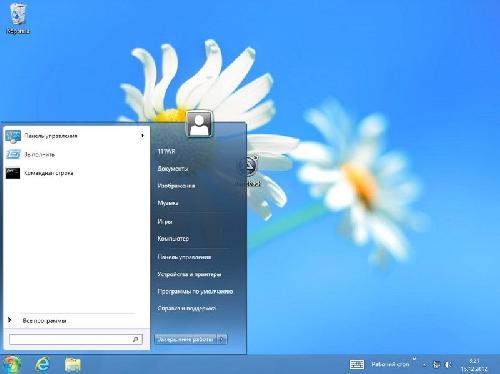Click the Завершение работы (Shut down) button
This screenshot has width=500, height=374.
(186, 339)
